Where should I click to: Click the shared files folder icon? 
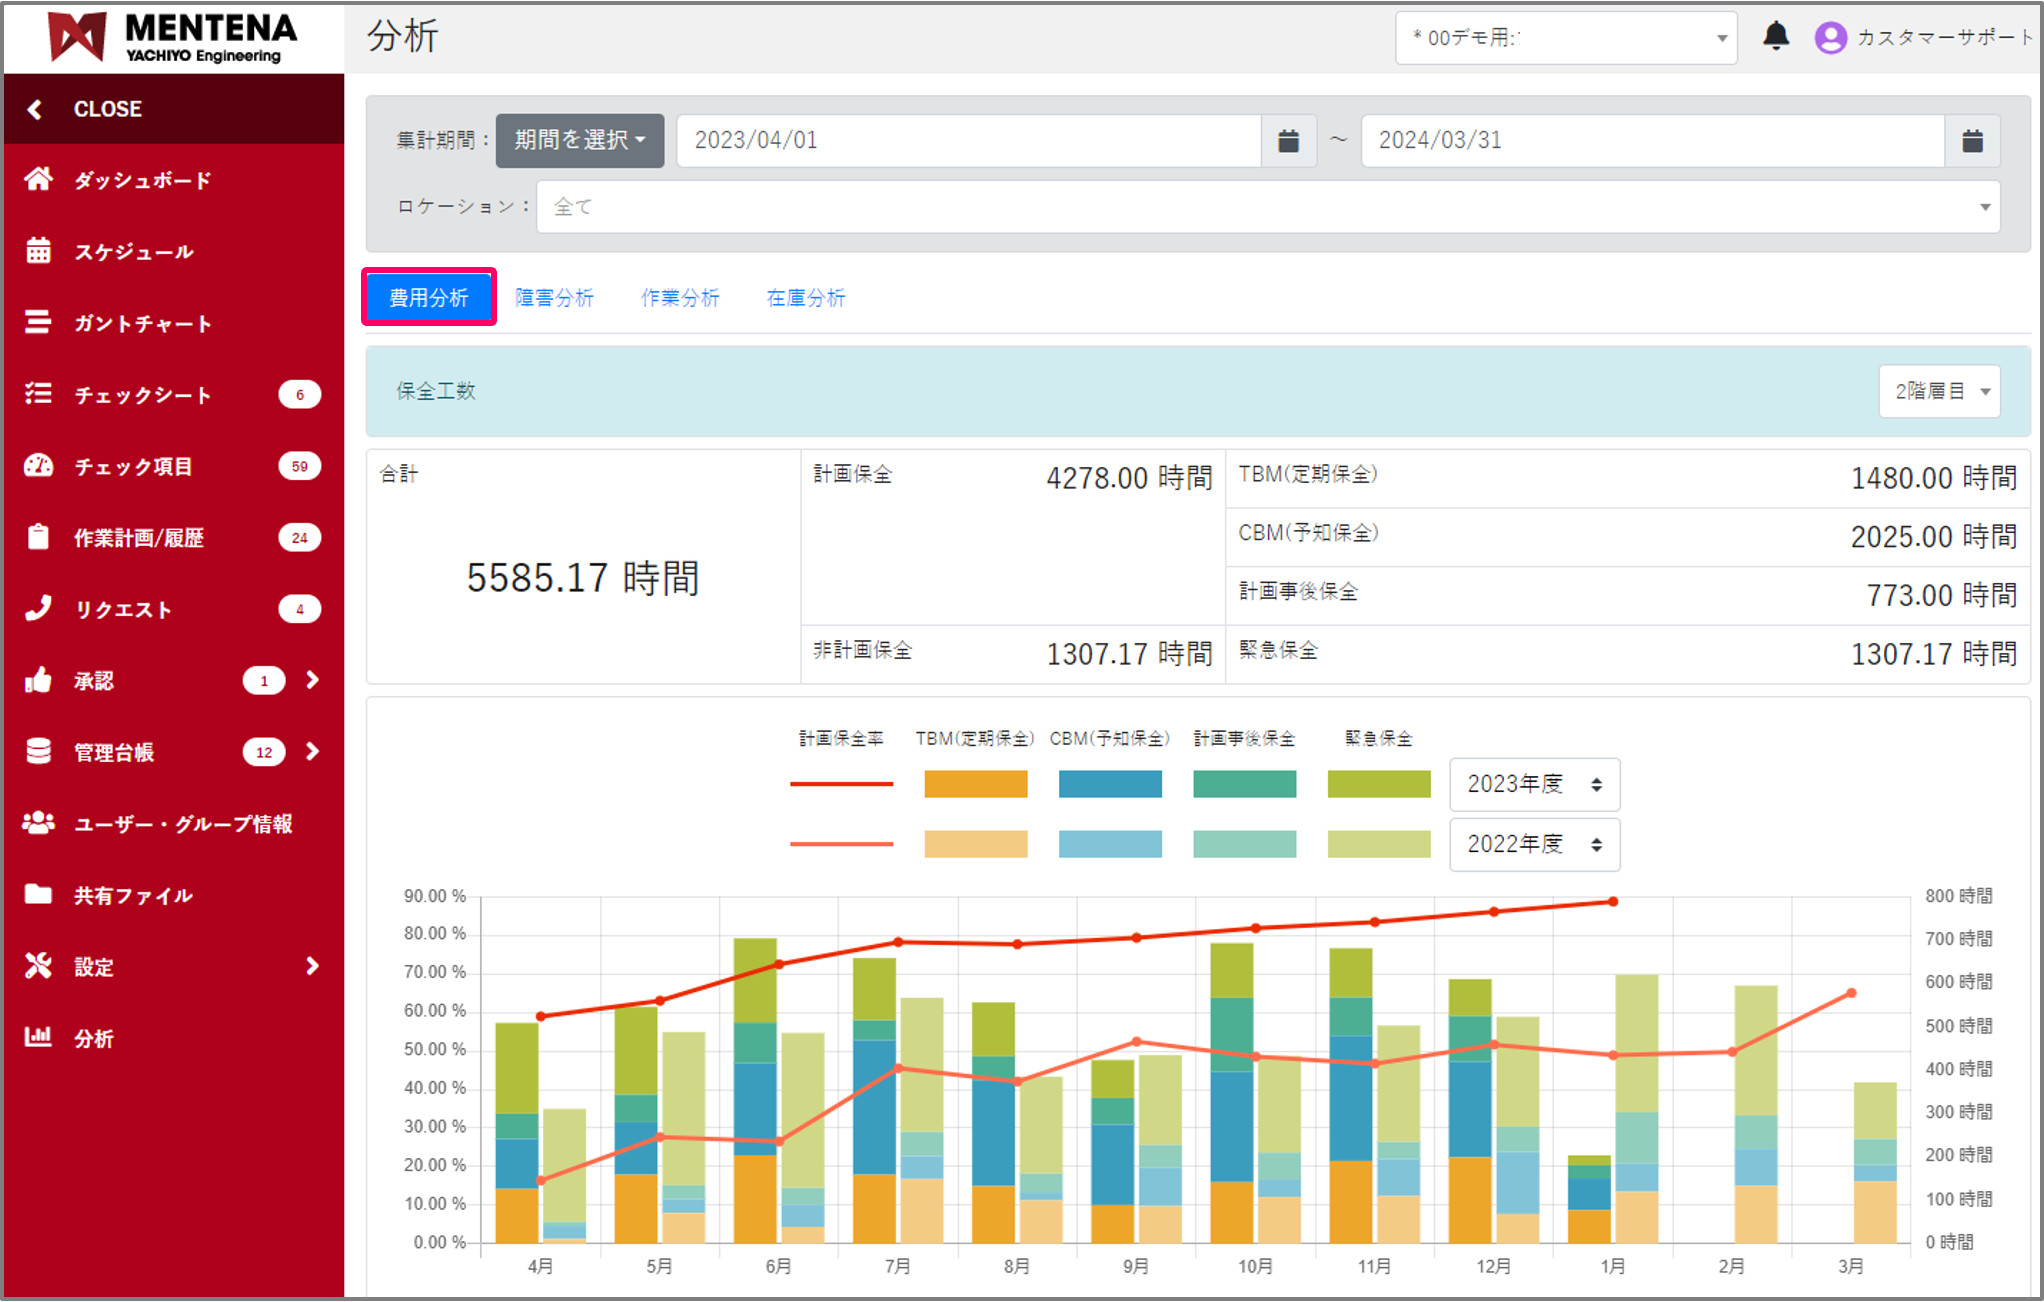pyautogui.click(x=39, y=894)
